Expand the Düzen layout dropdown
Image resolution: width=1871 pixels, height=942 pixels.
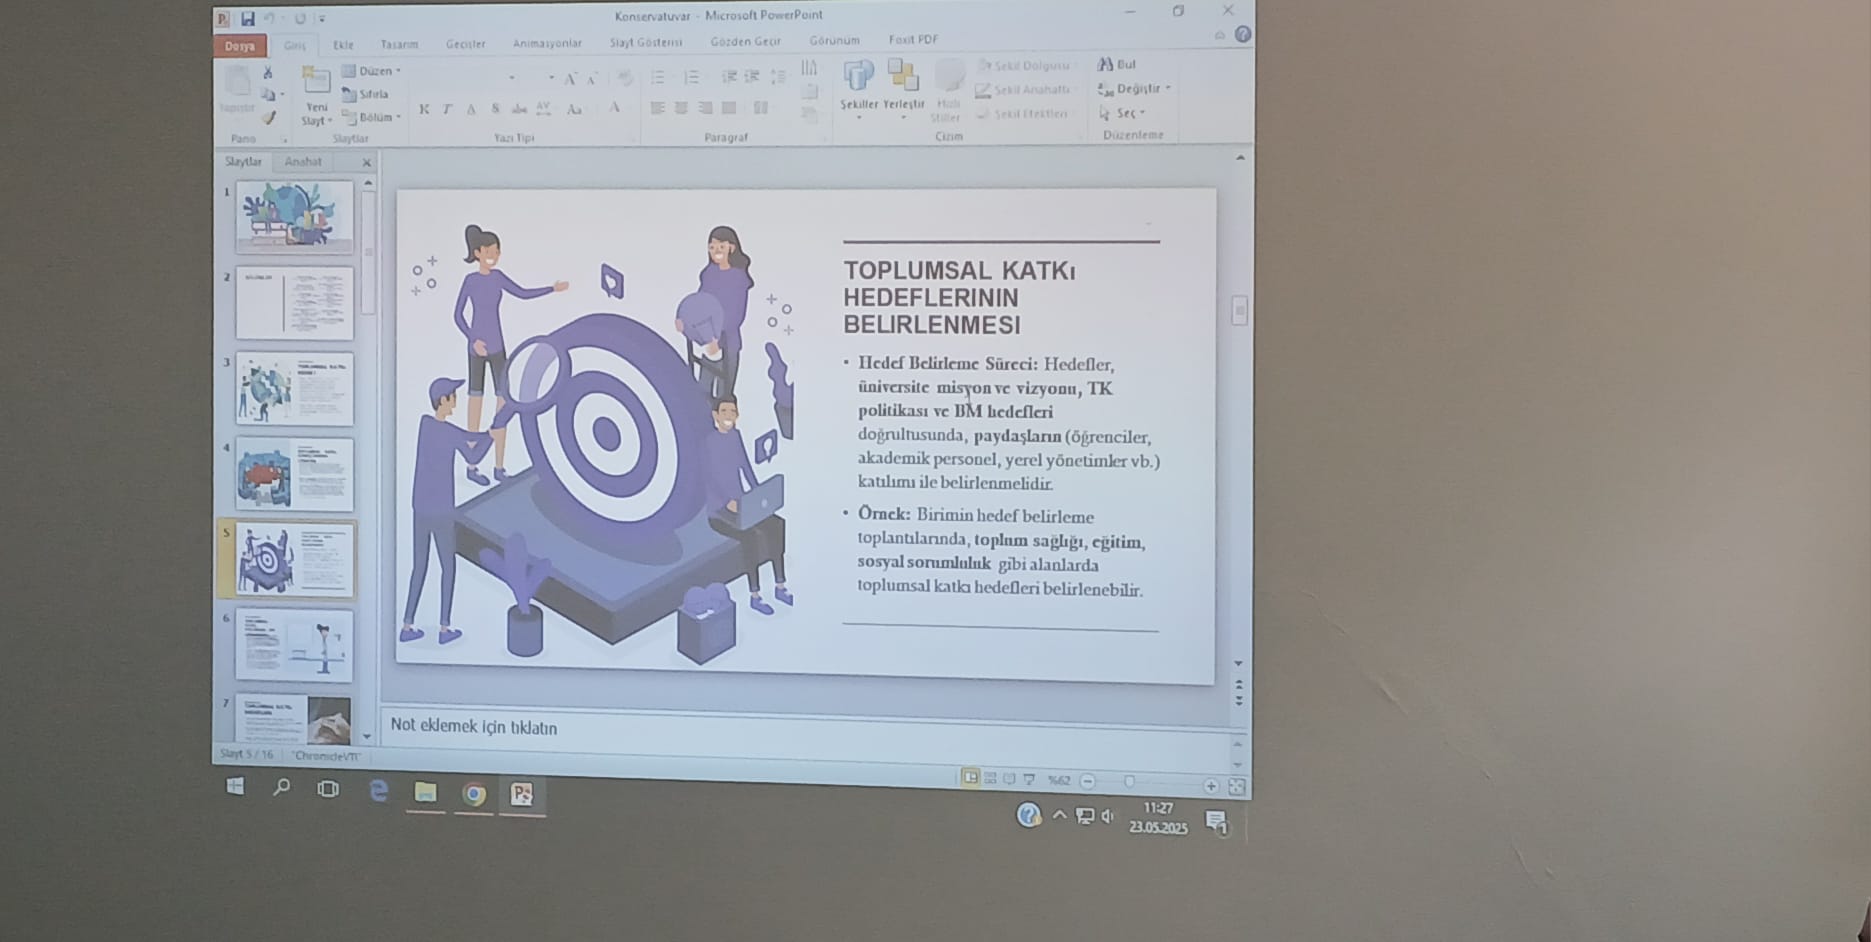371,71
